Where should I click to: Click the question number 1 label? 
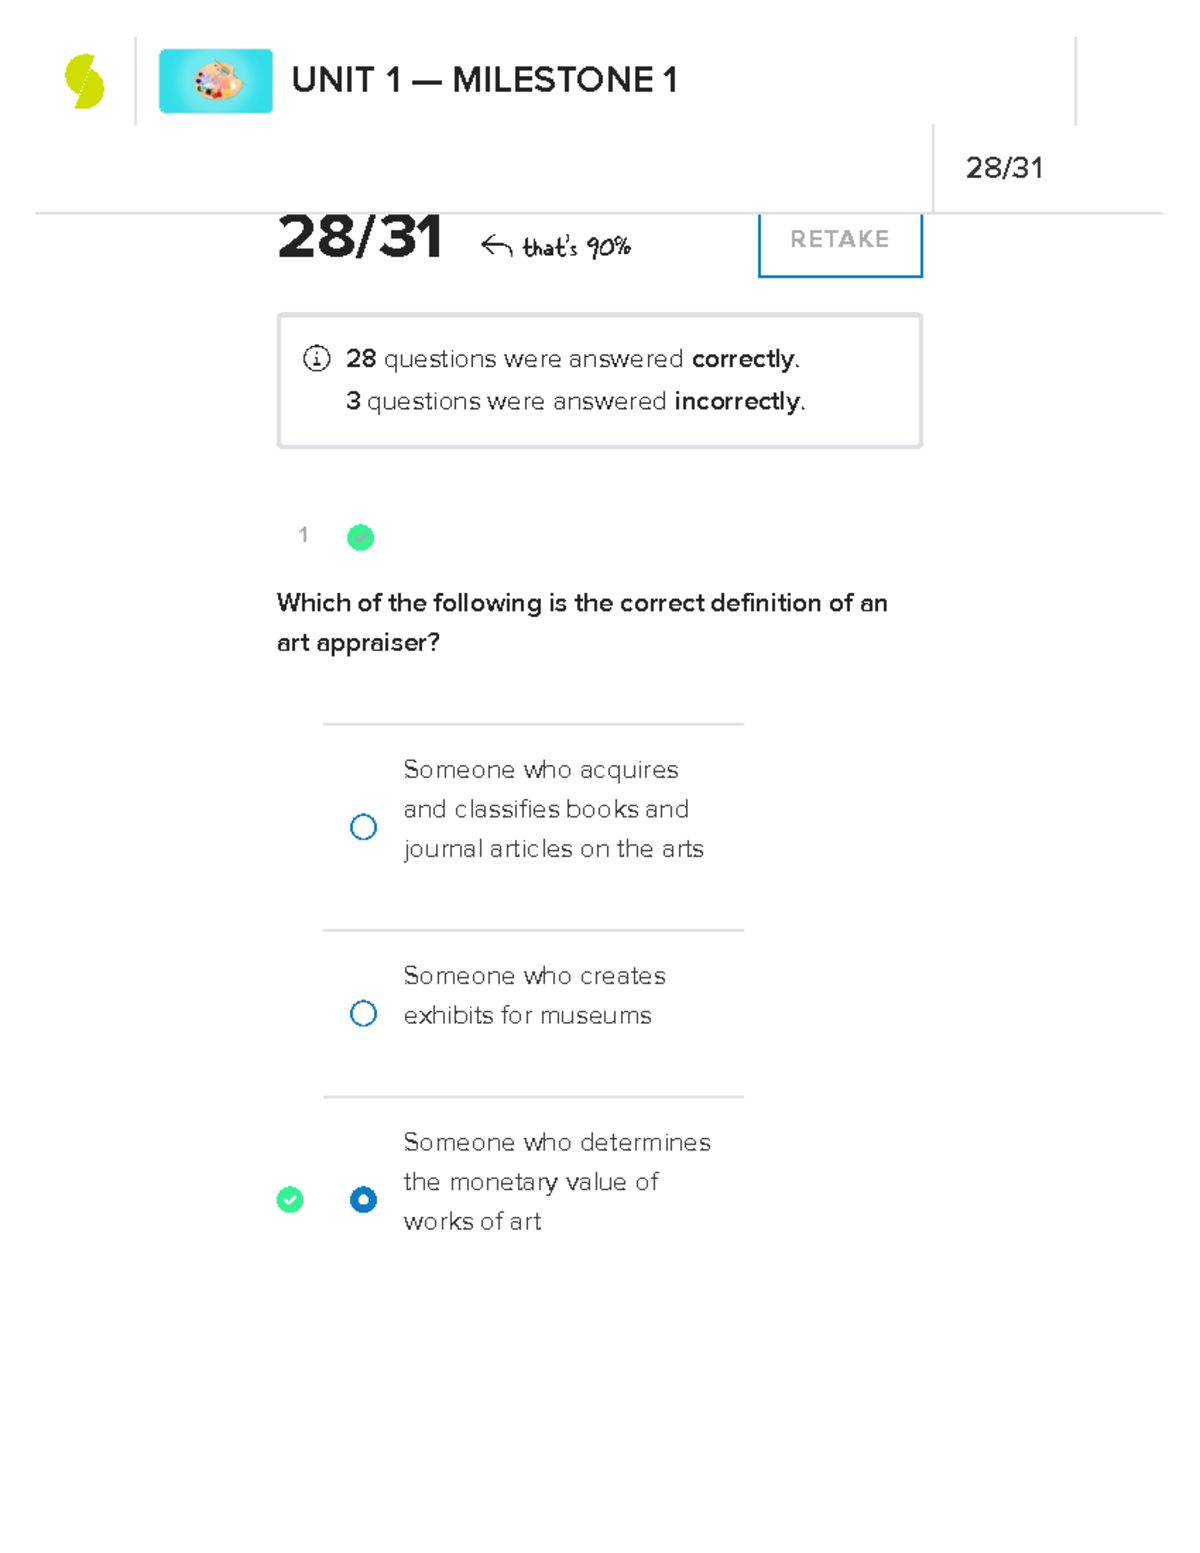click(x=303, y=535)
